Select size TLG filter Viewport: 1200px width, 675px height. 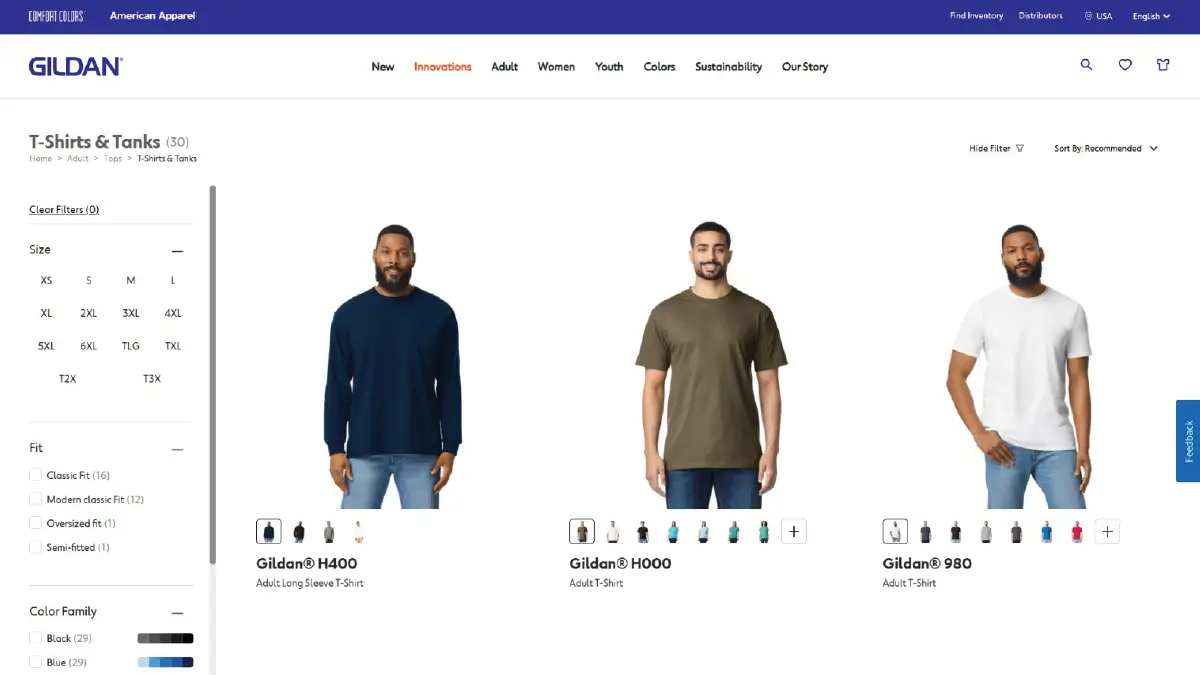coord(131,346)
